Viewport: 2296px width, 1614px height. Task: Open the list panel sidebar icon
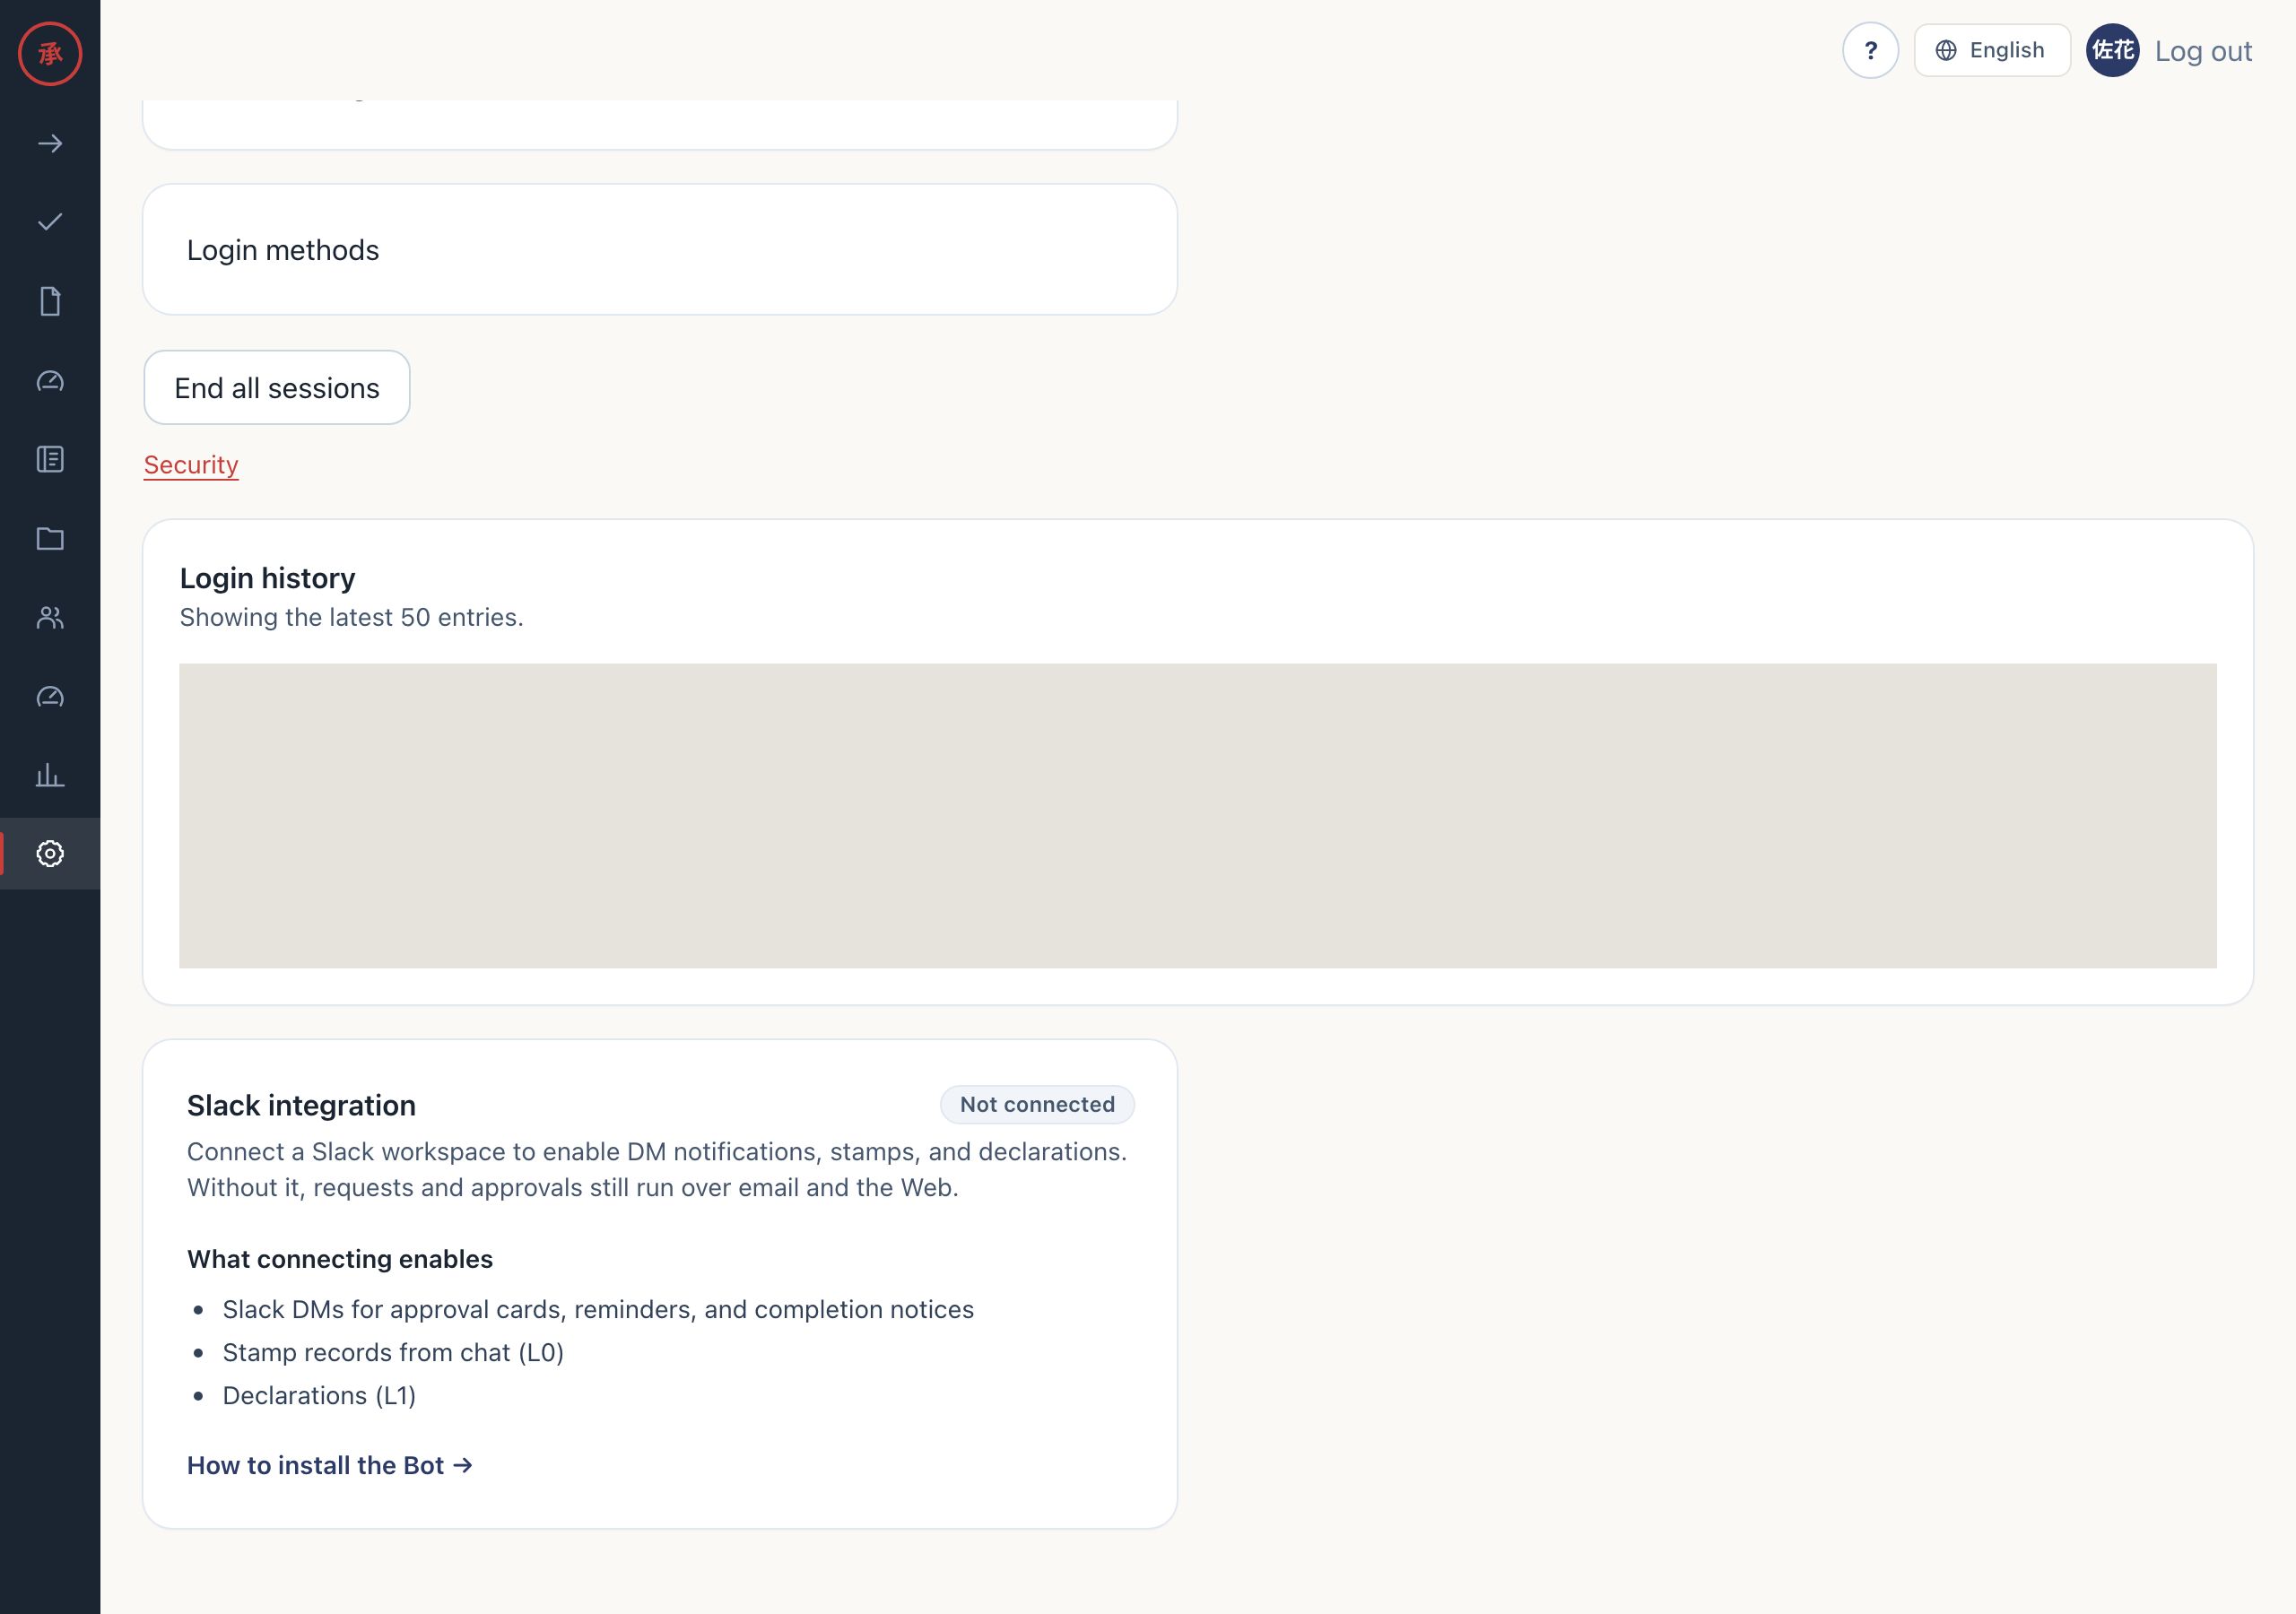tap(50, 459)
